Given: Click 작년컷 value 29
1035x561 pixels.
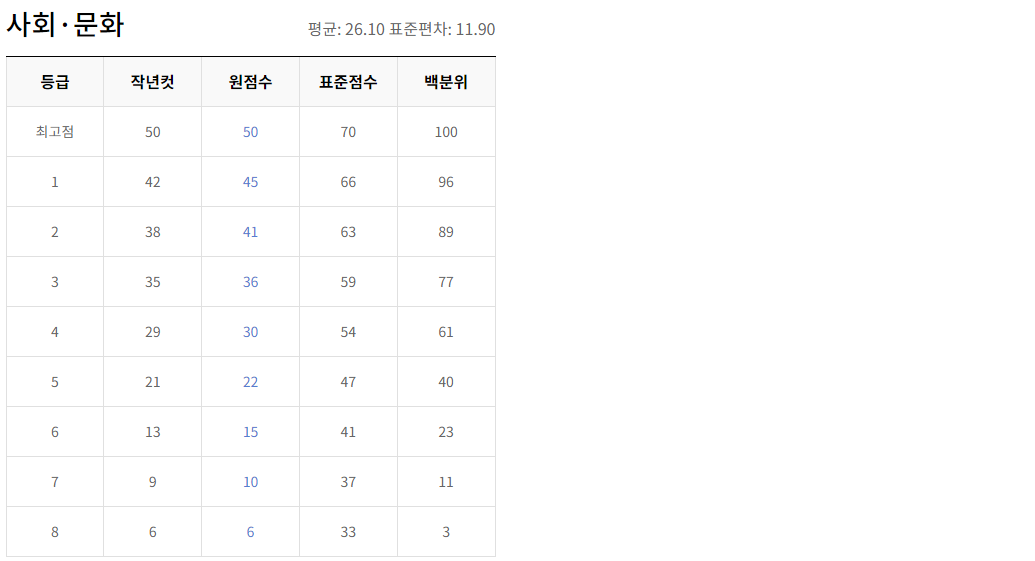Looking at the screenshot, I should (x=152, y=332).
